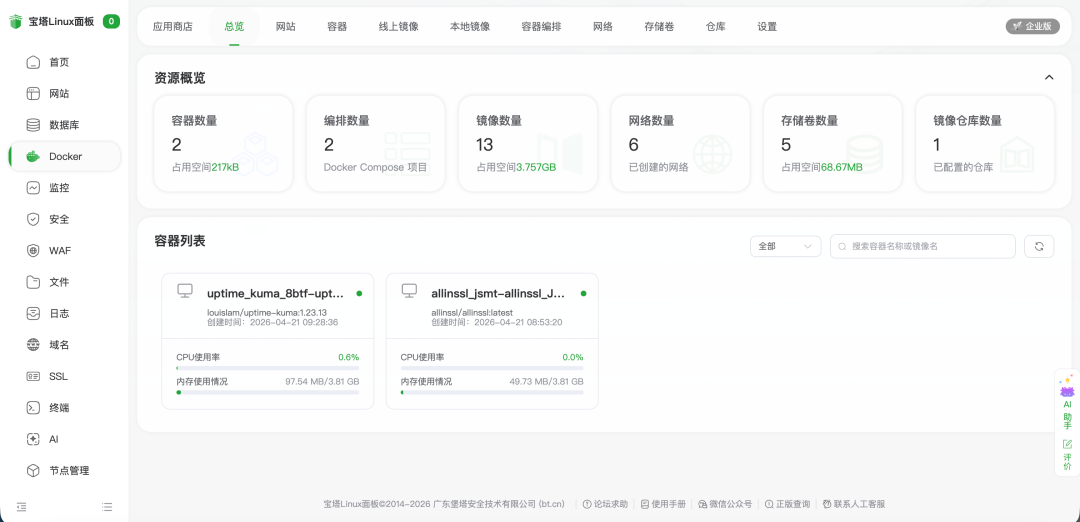Open the 本地镜像 tab
This screenshot has height=522, width=1080.
[470, 27]
